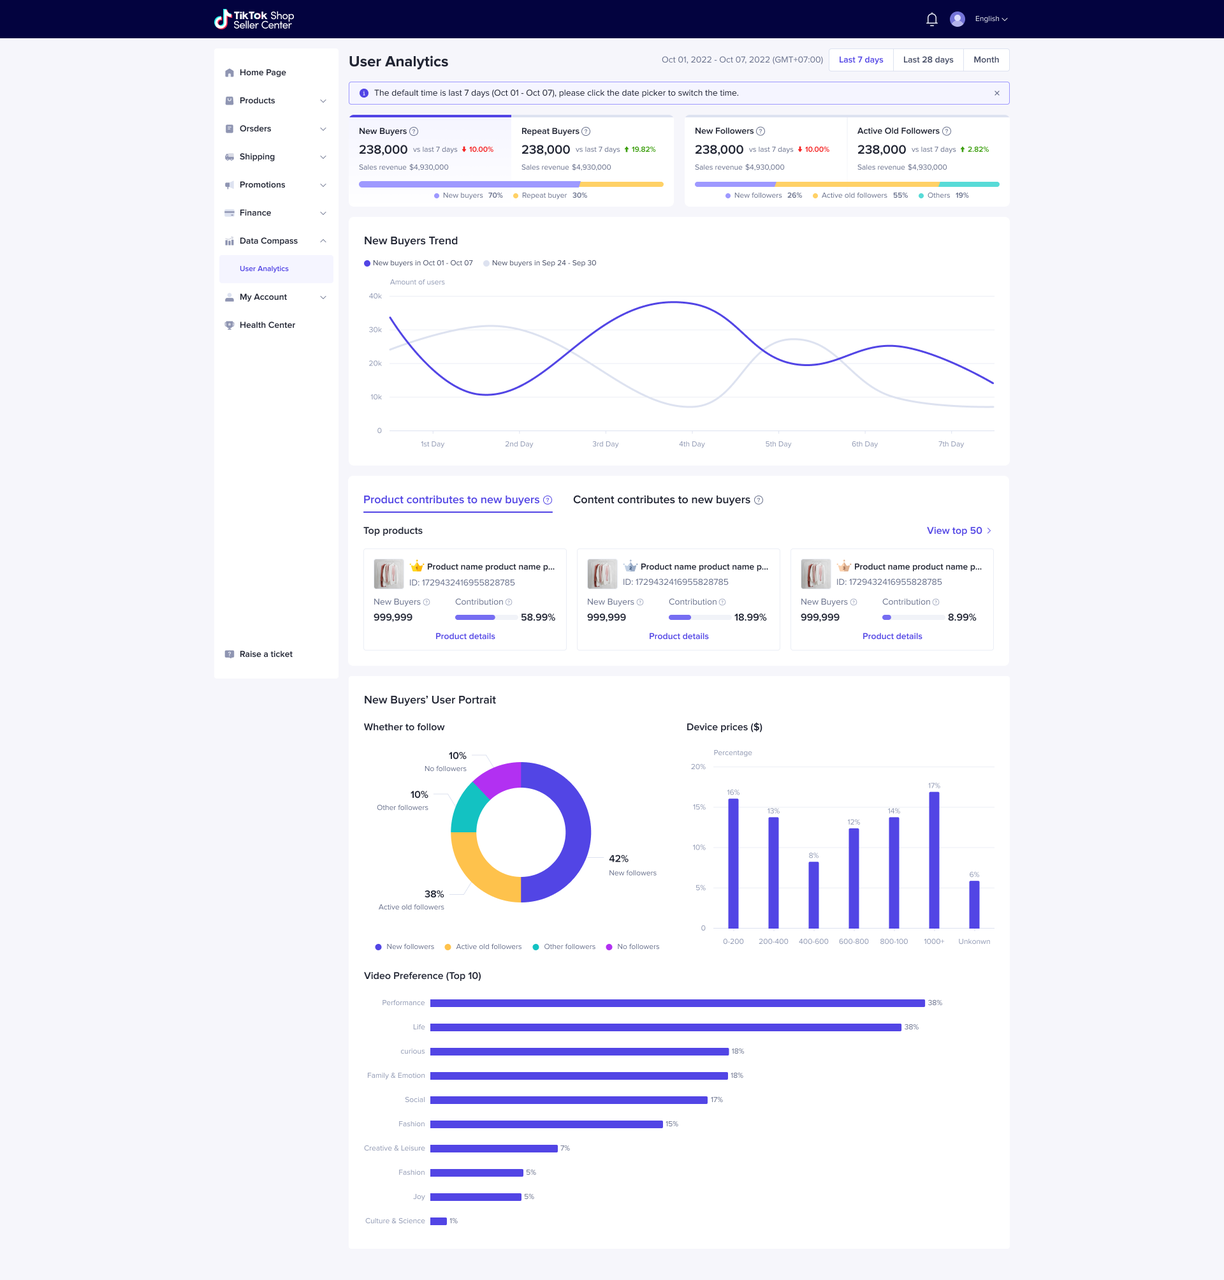Toggle 'Active old followers' donut legend item

click(483, 947)
